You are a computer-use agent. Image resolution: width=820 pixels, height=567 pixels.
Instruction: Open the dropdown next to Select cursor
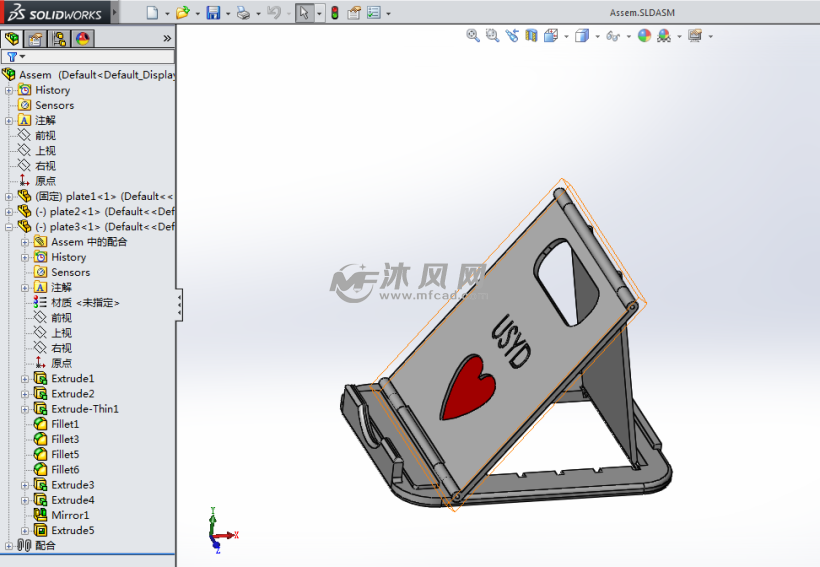coord(319,14)
